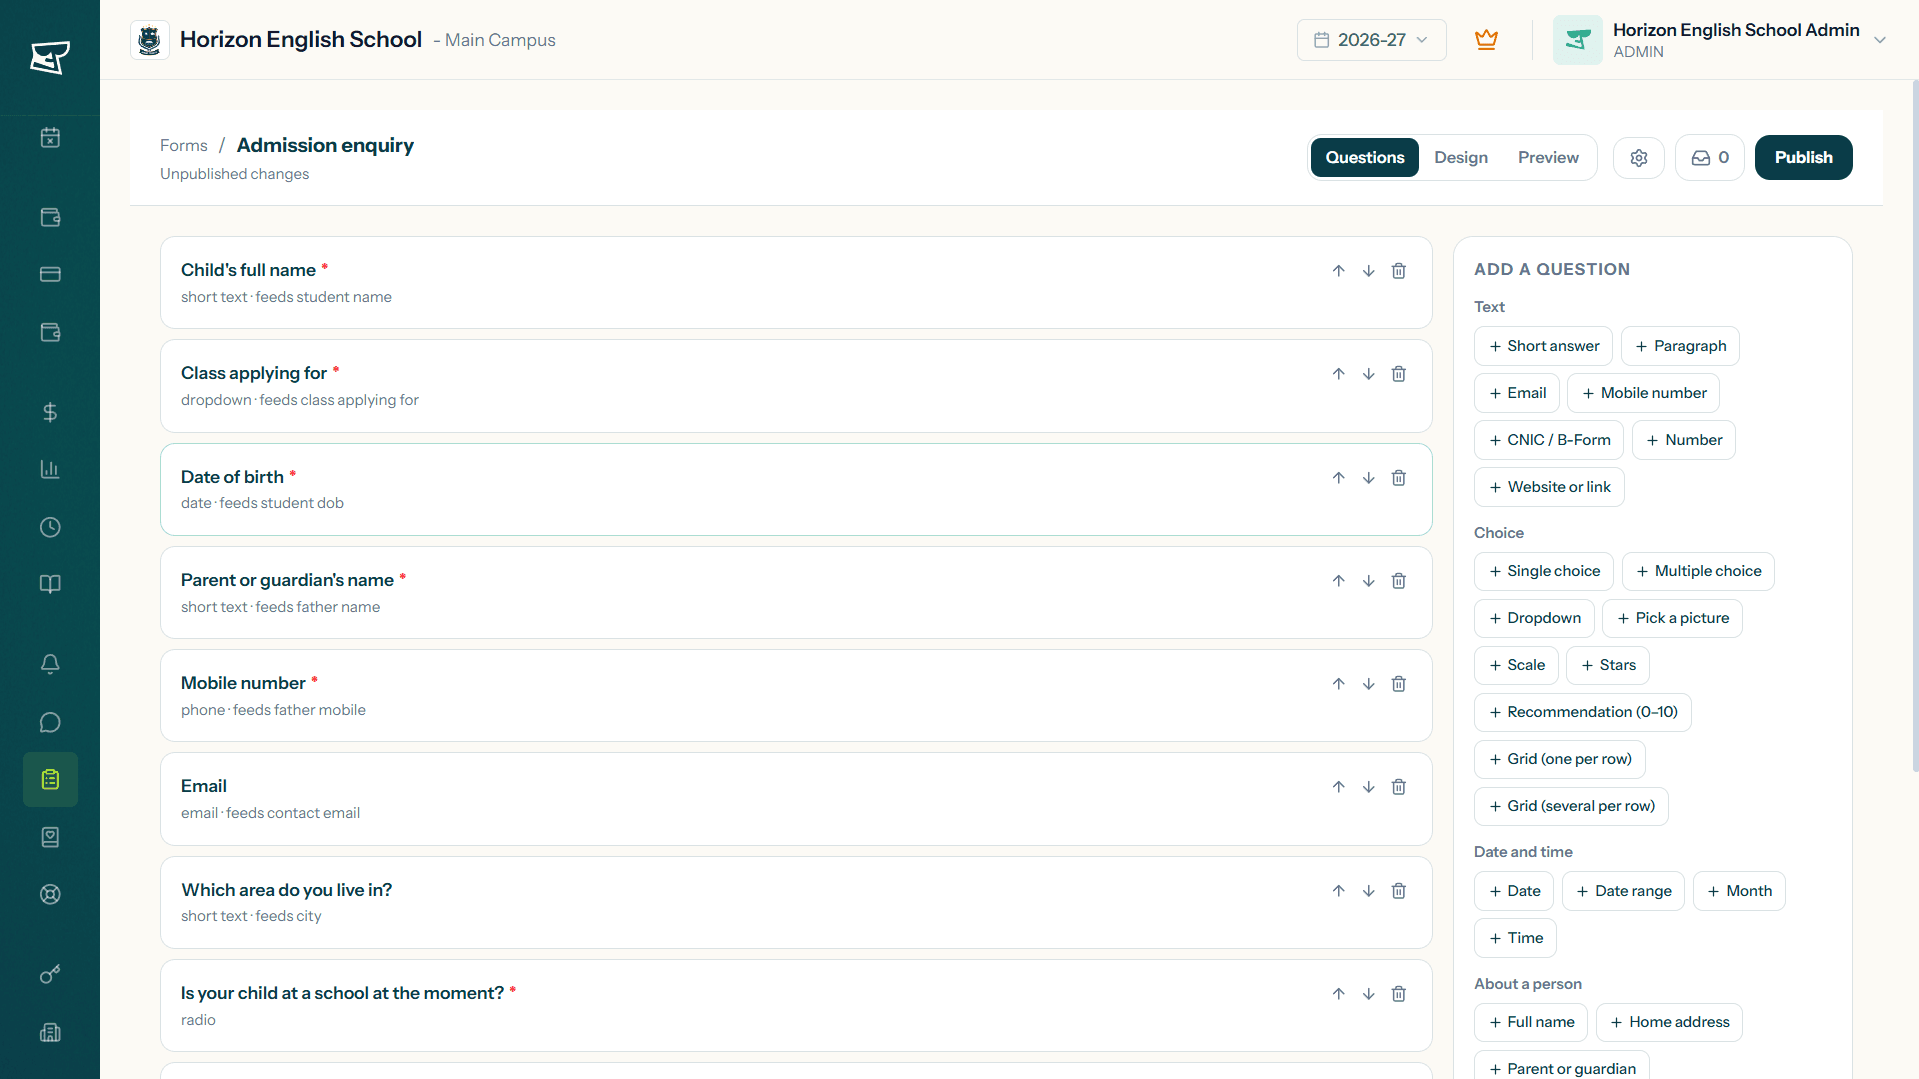Click the page vertical scrollbar
Image resolution: width=1919 pixels, height=1079 pixels.
point(1914,426)
